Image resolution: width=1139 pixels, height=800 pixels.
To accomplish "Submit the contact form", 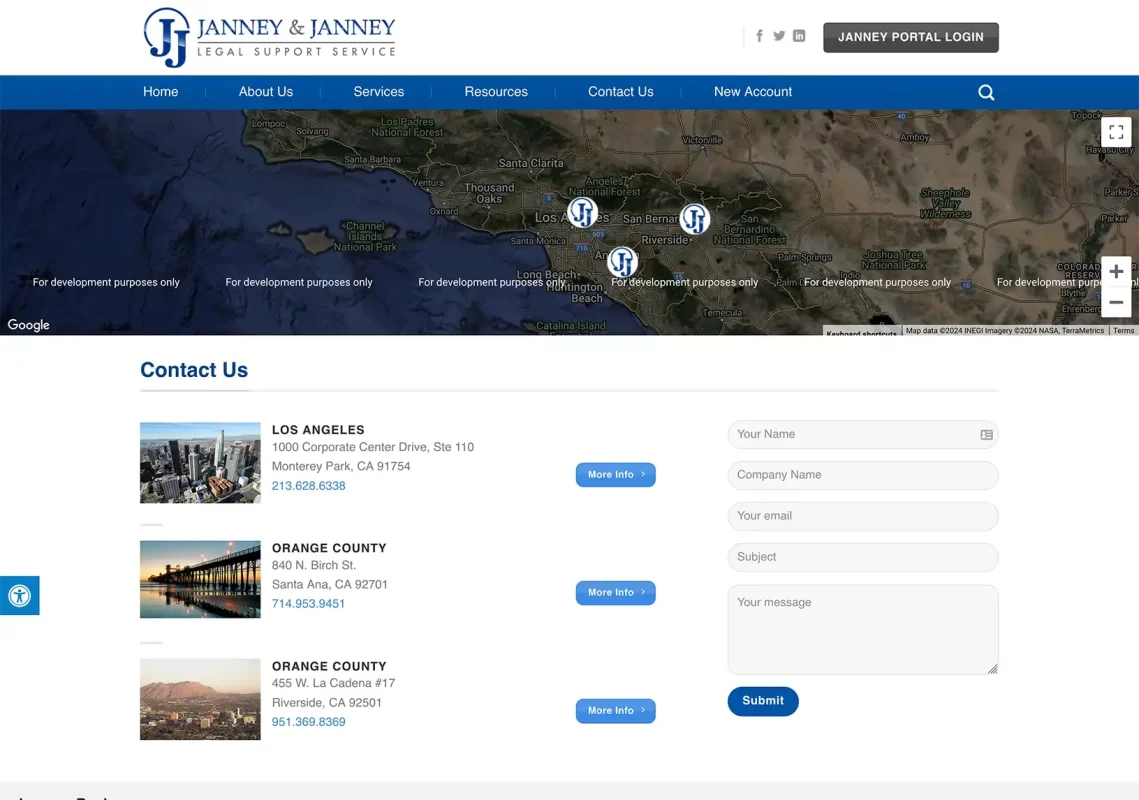I will (x=763, y=701).
